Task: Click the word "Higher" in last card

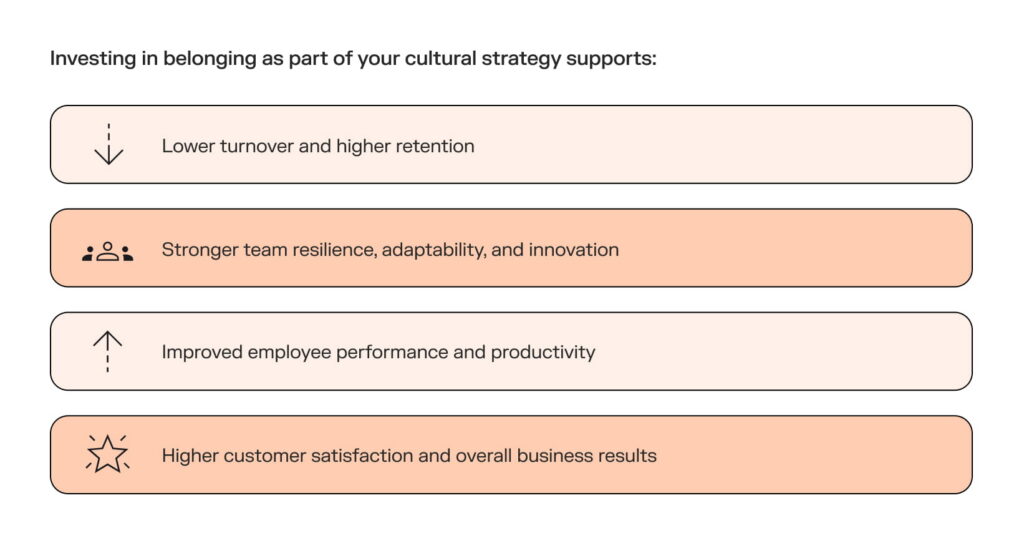Action: tap(188, 455)
